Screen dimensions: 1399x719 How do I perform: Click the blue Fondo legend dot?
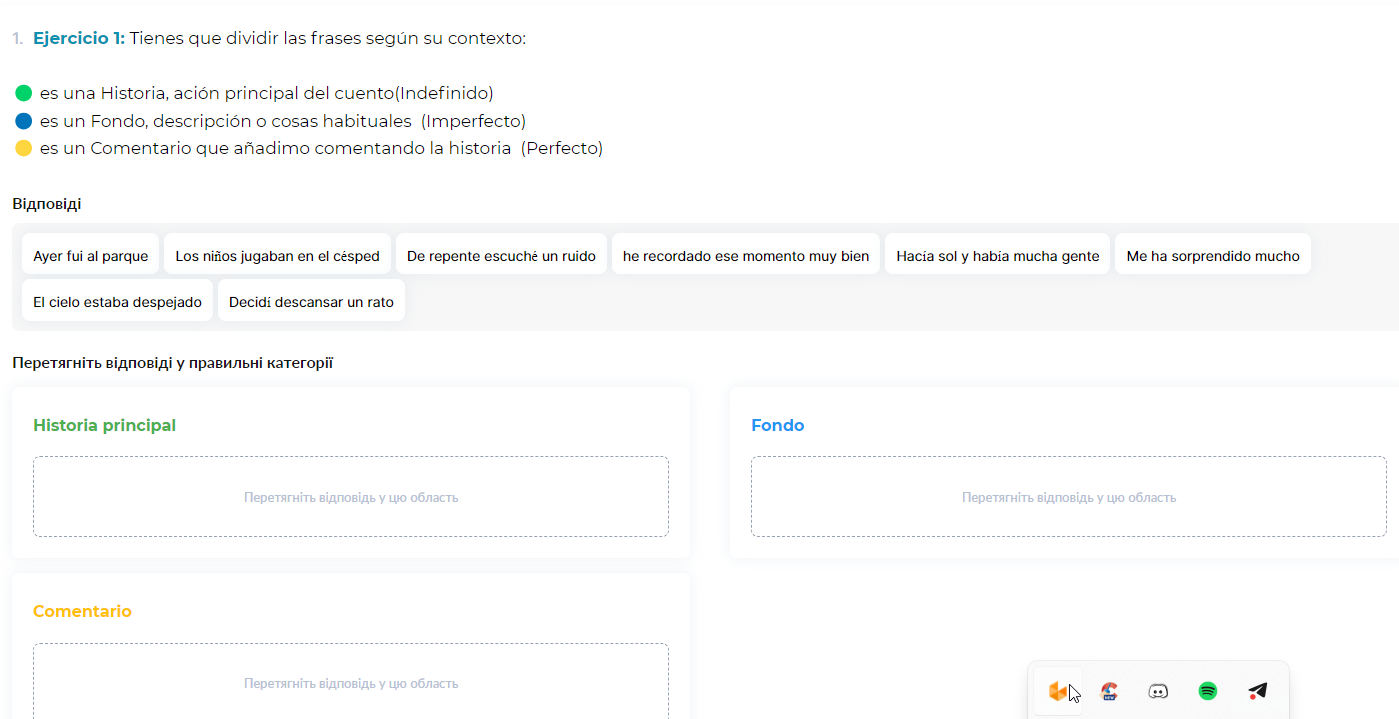tap(24, 121)
